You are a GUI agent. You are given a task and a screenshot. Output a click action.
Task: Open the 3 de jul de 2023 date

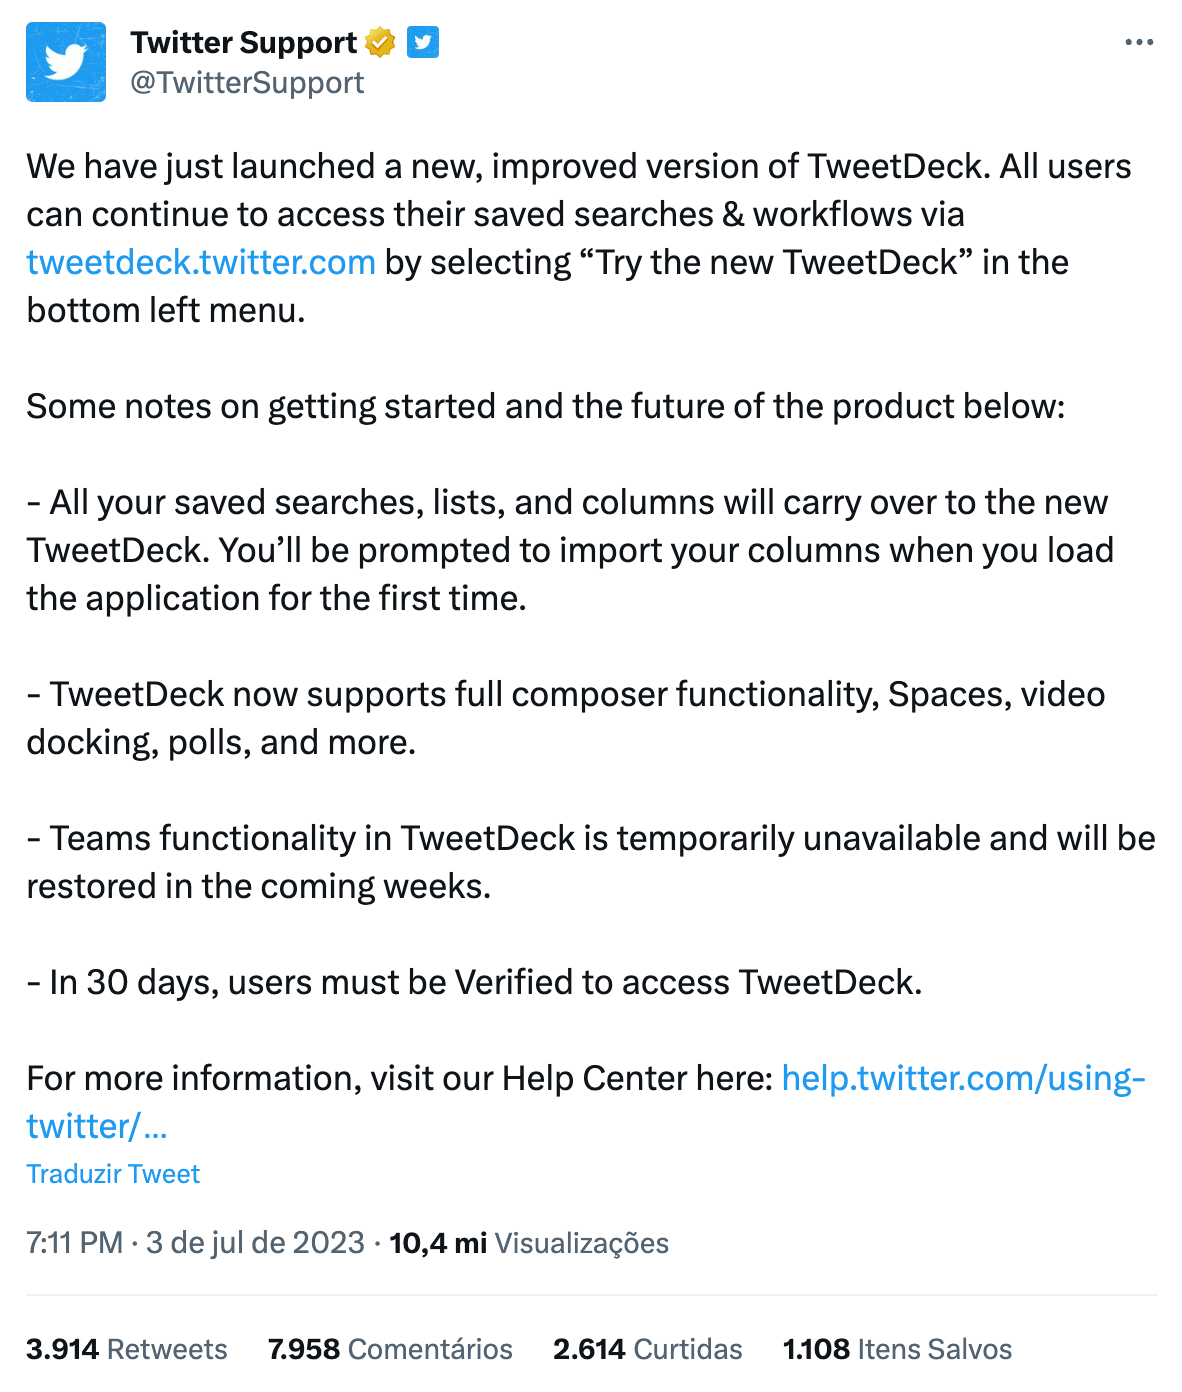click(255, 1243)
